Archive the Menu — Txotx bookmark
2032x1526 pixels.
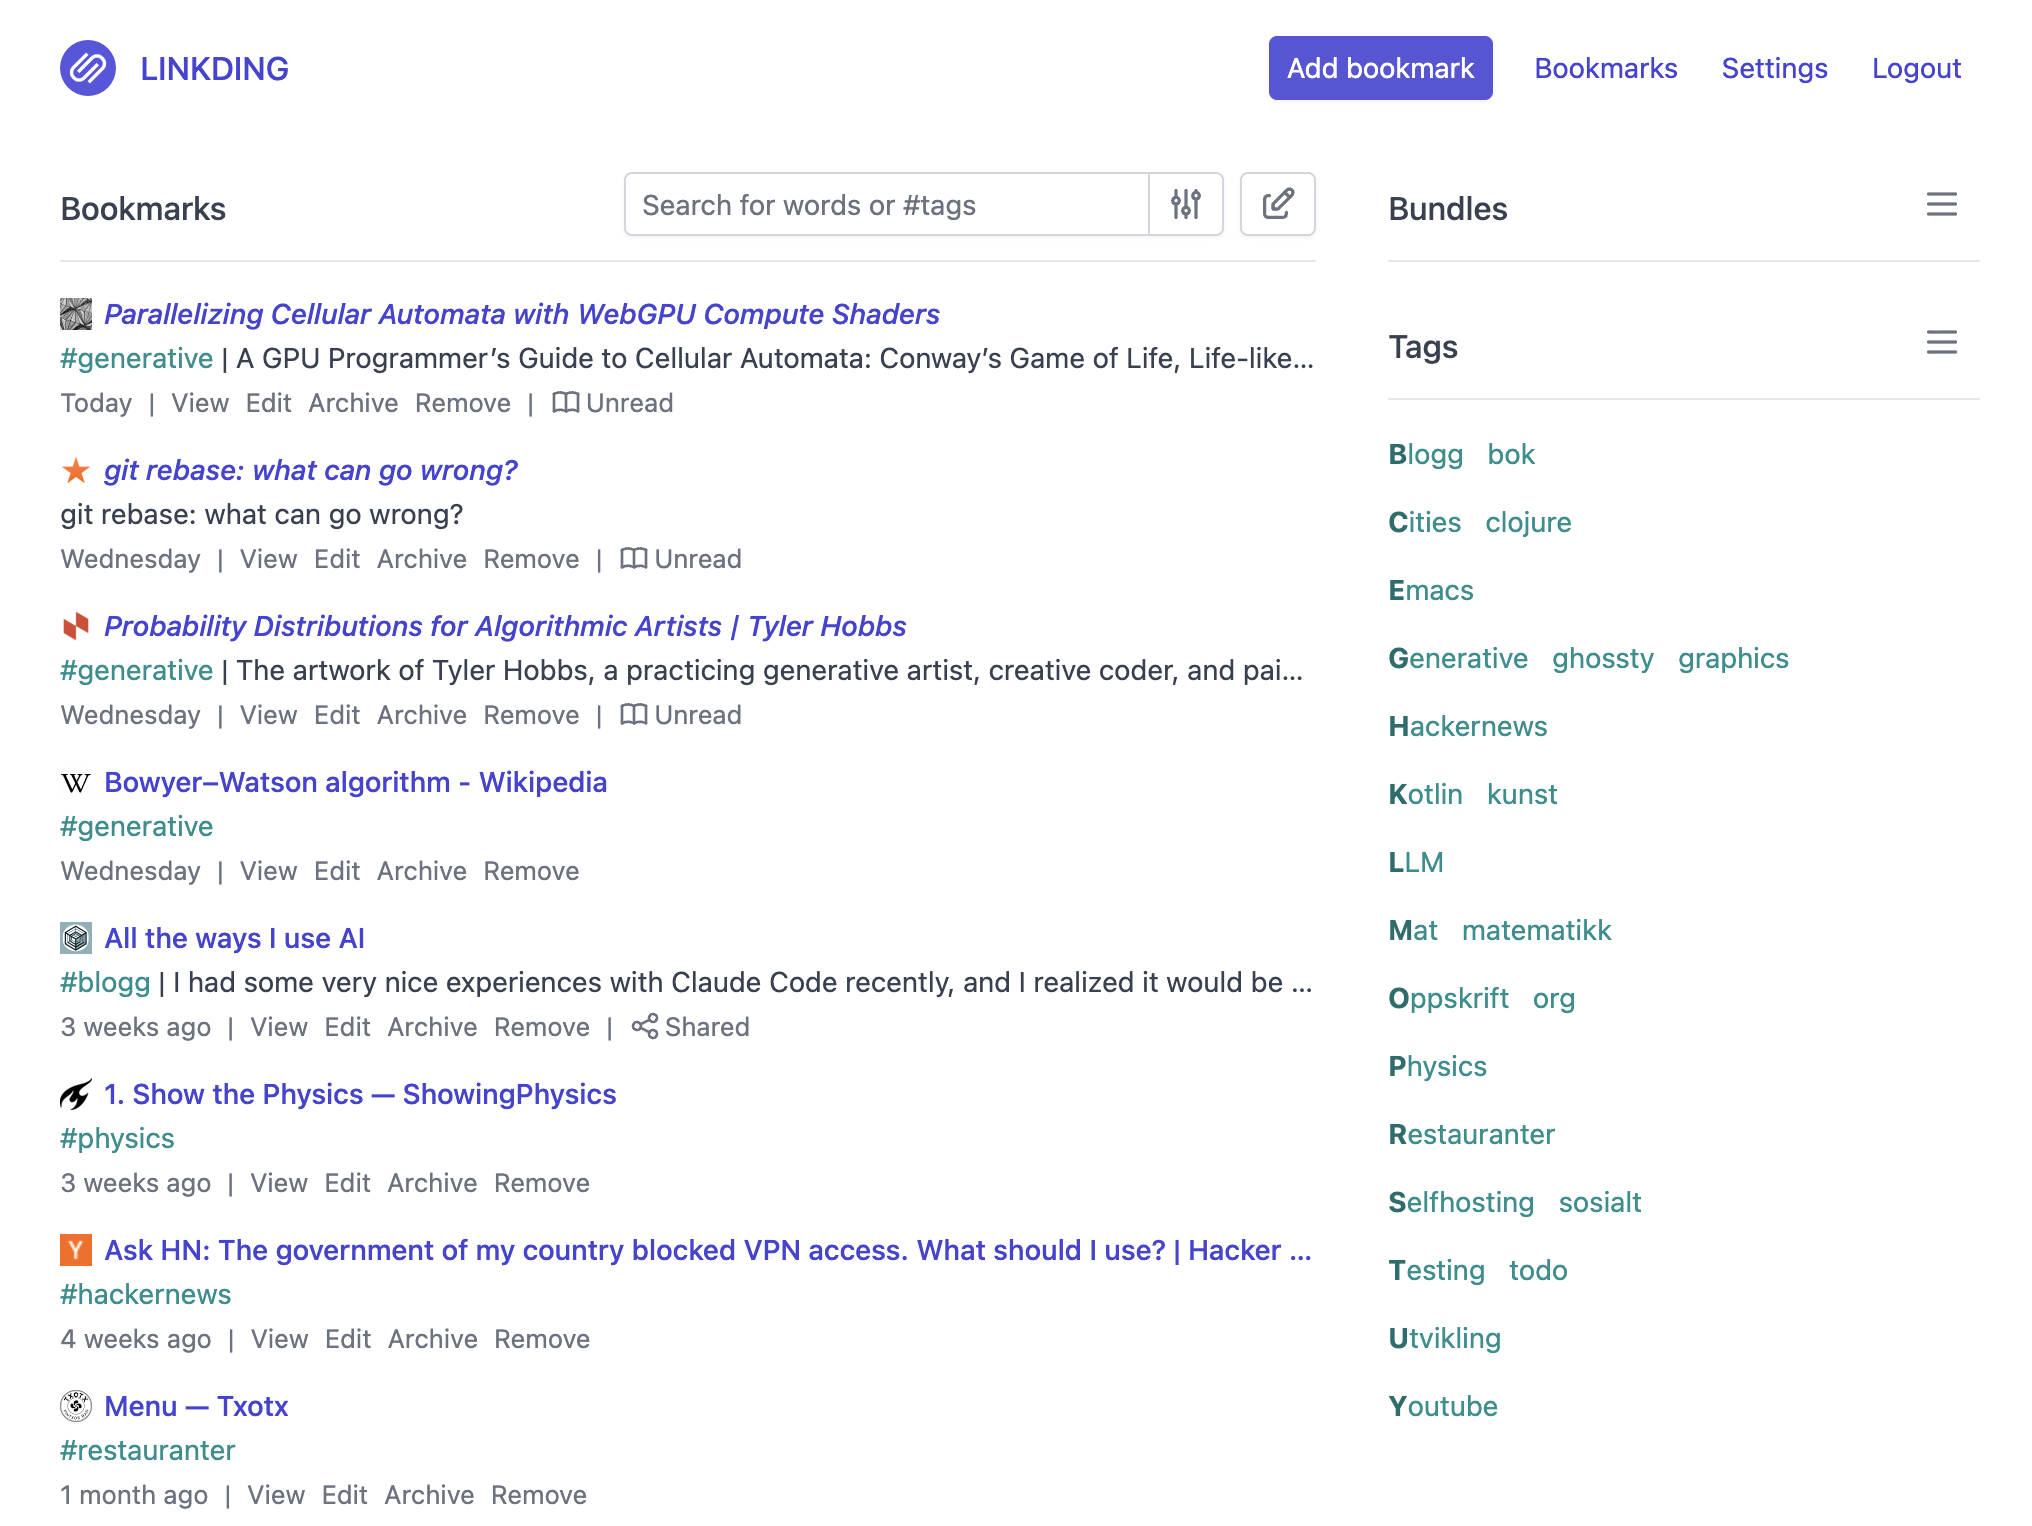[x=429, y=1495]
